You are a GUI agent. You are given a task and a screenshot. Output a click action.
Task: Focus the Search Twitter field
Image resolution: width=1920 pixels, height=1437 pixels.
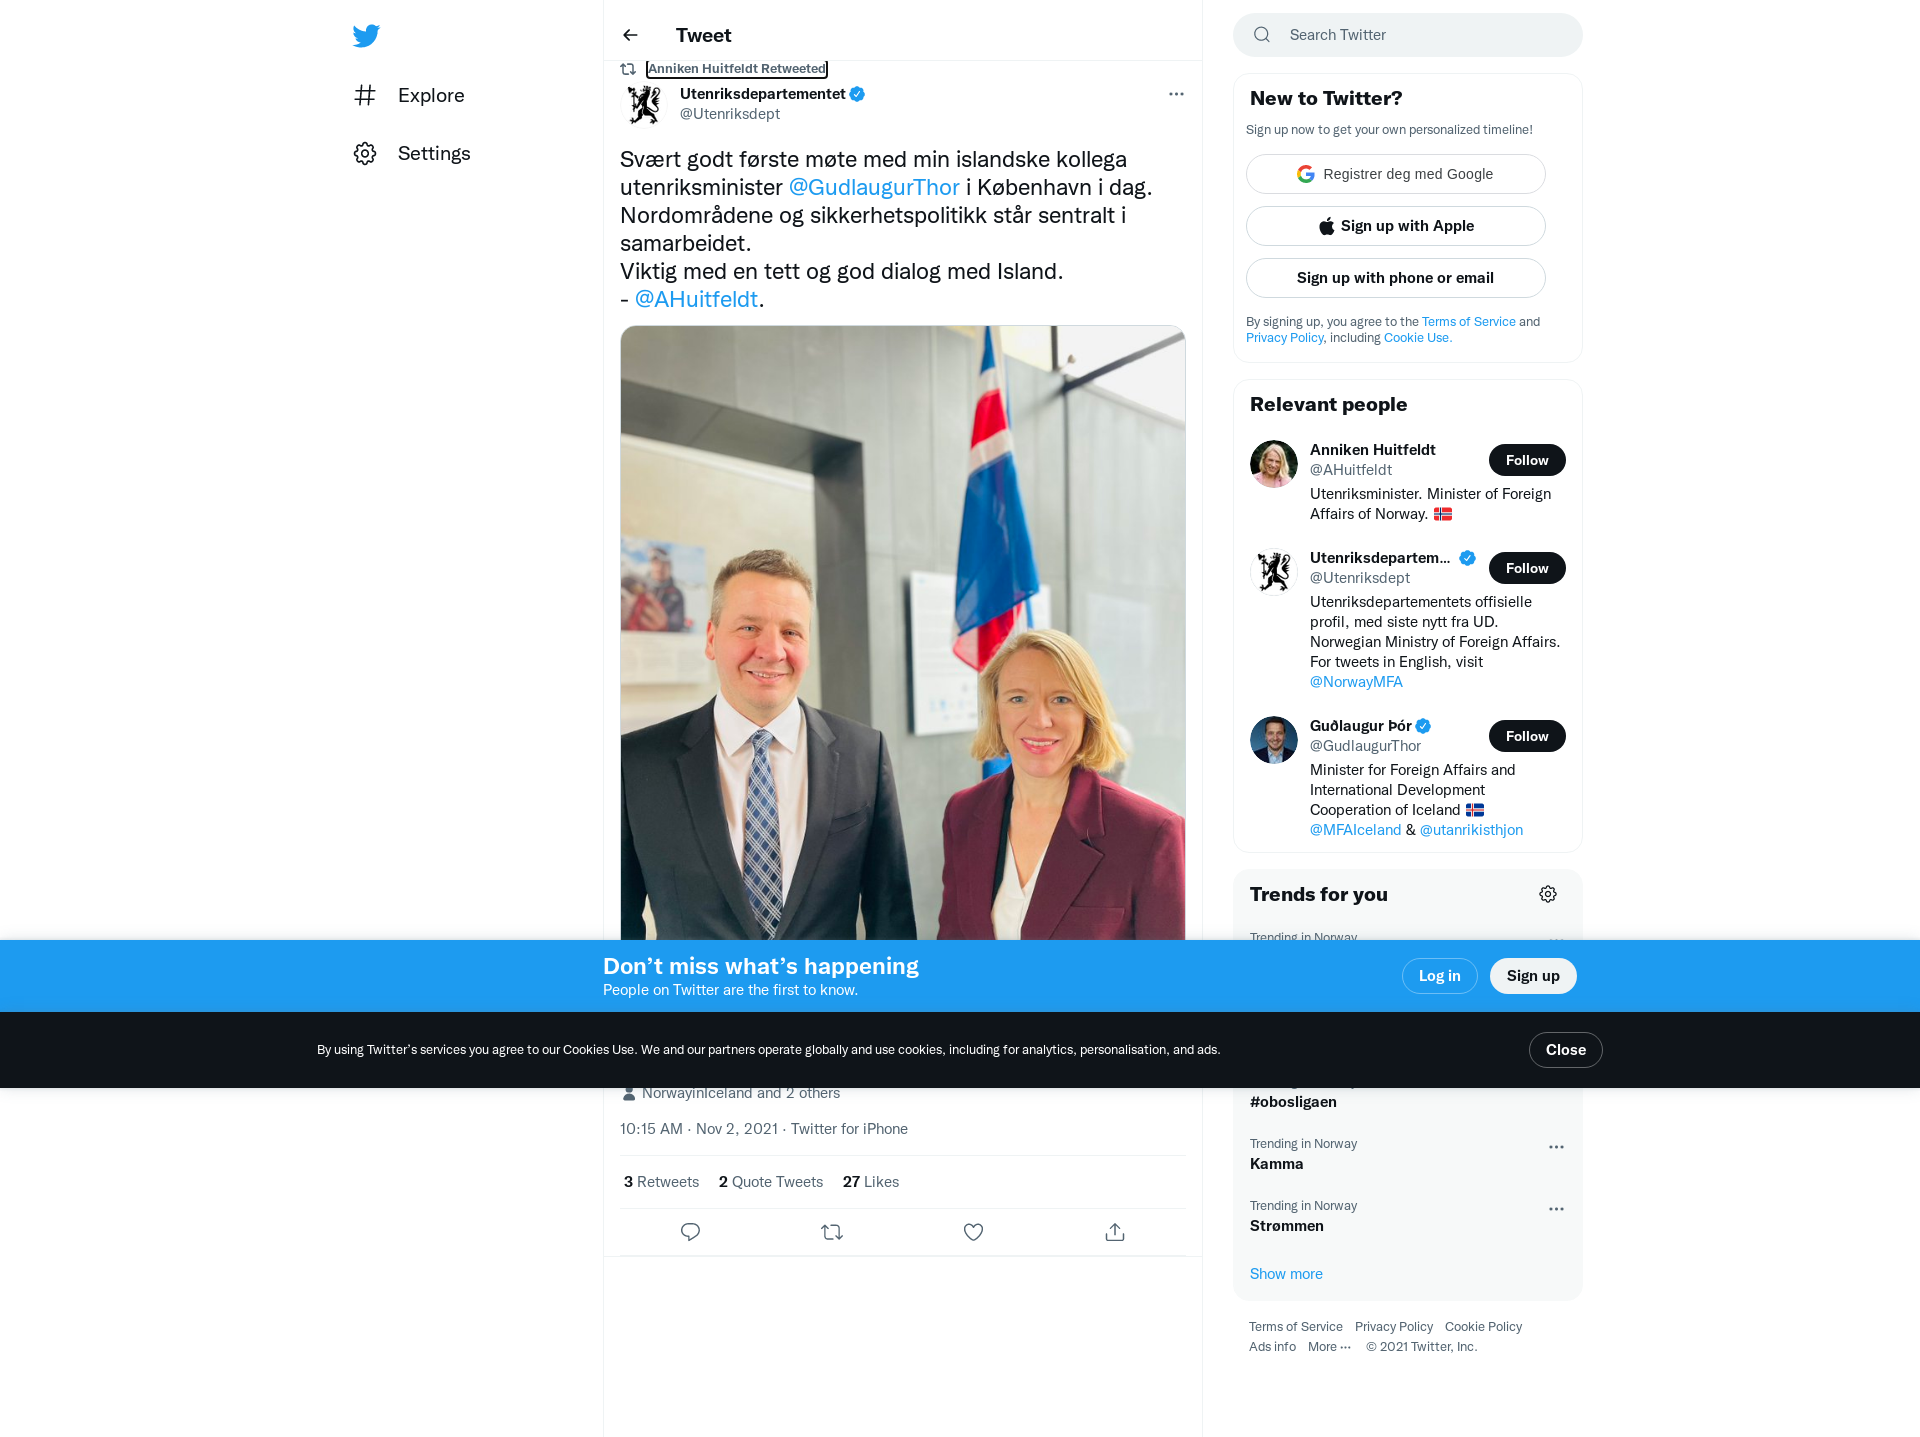pos(1408,35)
